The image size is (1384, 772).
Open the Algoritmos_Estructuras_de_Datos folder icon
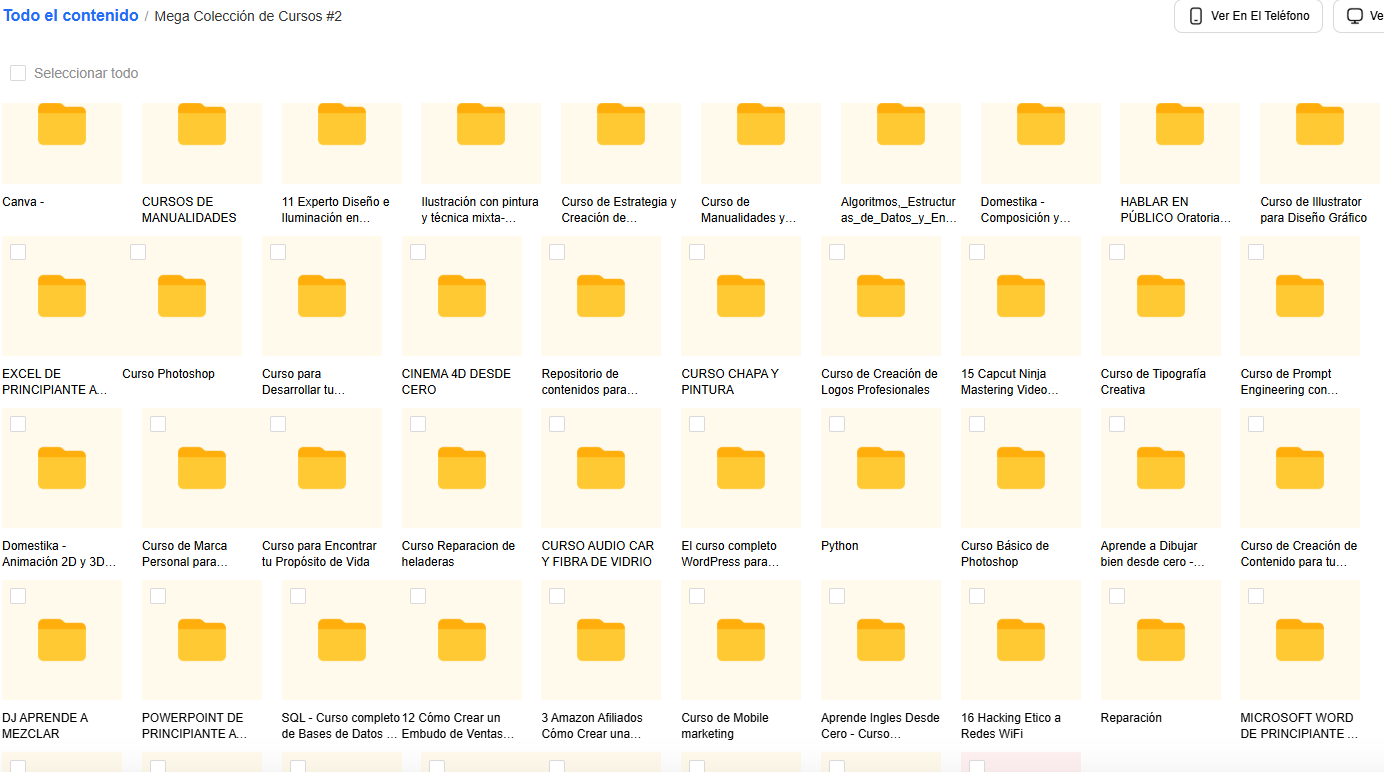pos(901,124)
